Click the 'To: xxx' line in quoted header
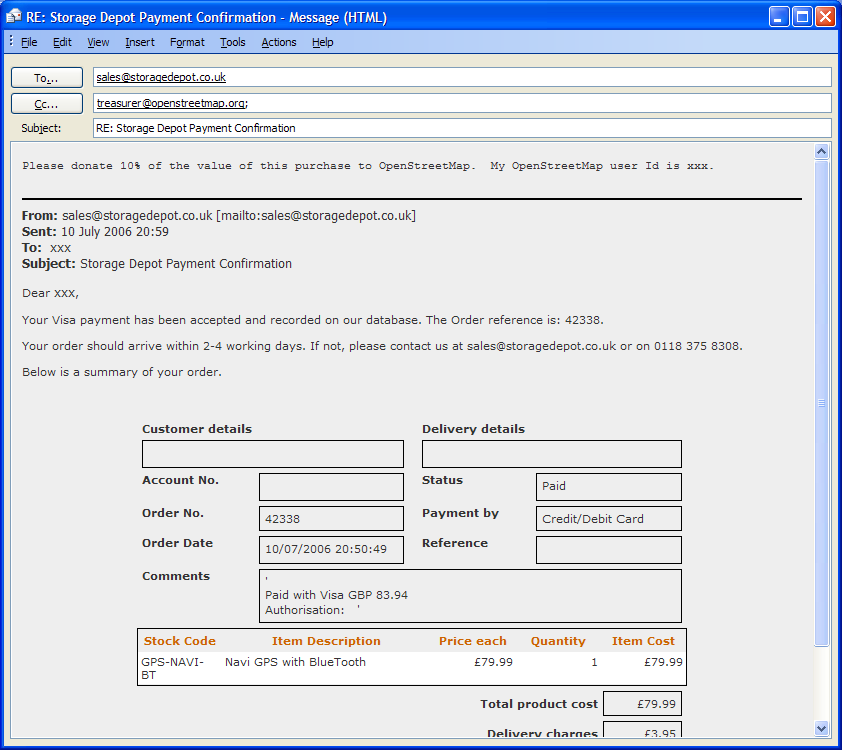 click(46, 248)
